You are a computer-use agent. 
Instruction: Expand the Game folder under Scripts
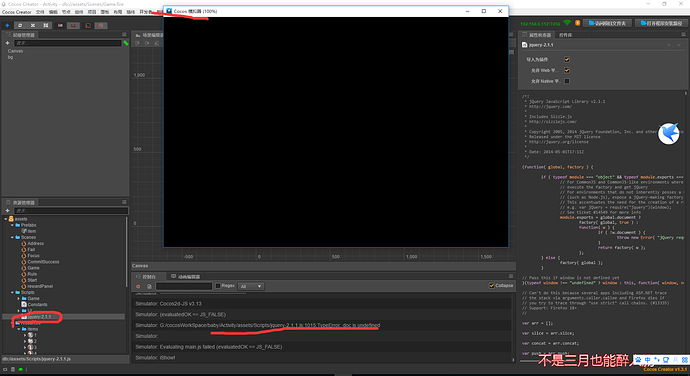(x=18, y=299)
